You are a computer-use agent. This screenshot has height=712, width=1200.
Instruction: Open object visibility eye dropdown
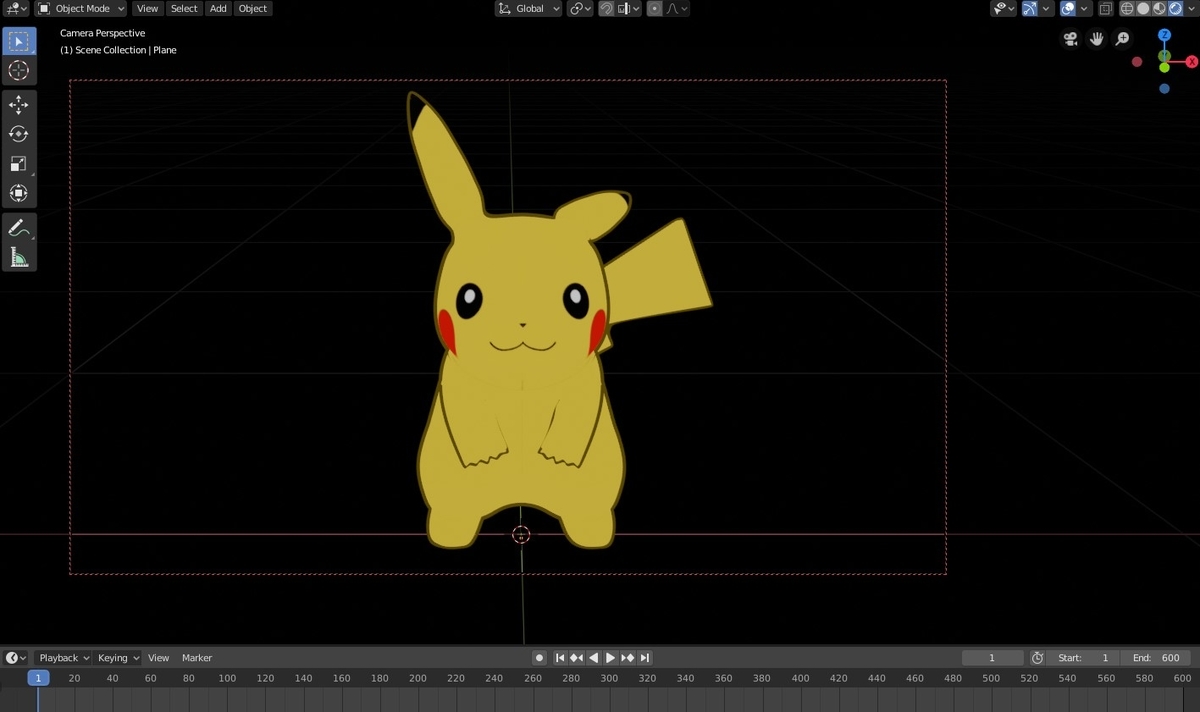tap(1003, 8)
